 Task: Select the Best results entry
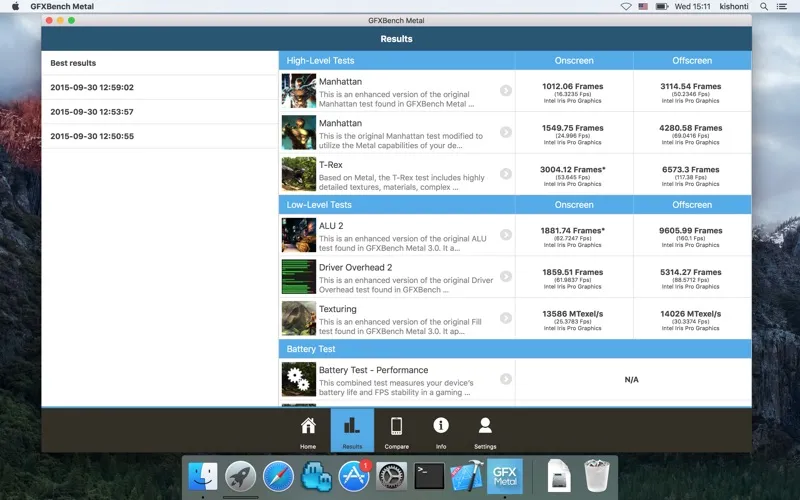point(74,63)
